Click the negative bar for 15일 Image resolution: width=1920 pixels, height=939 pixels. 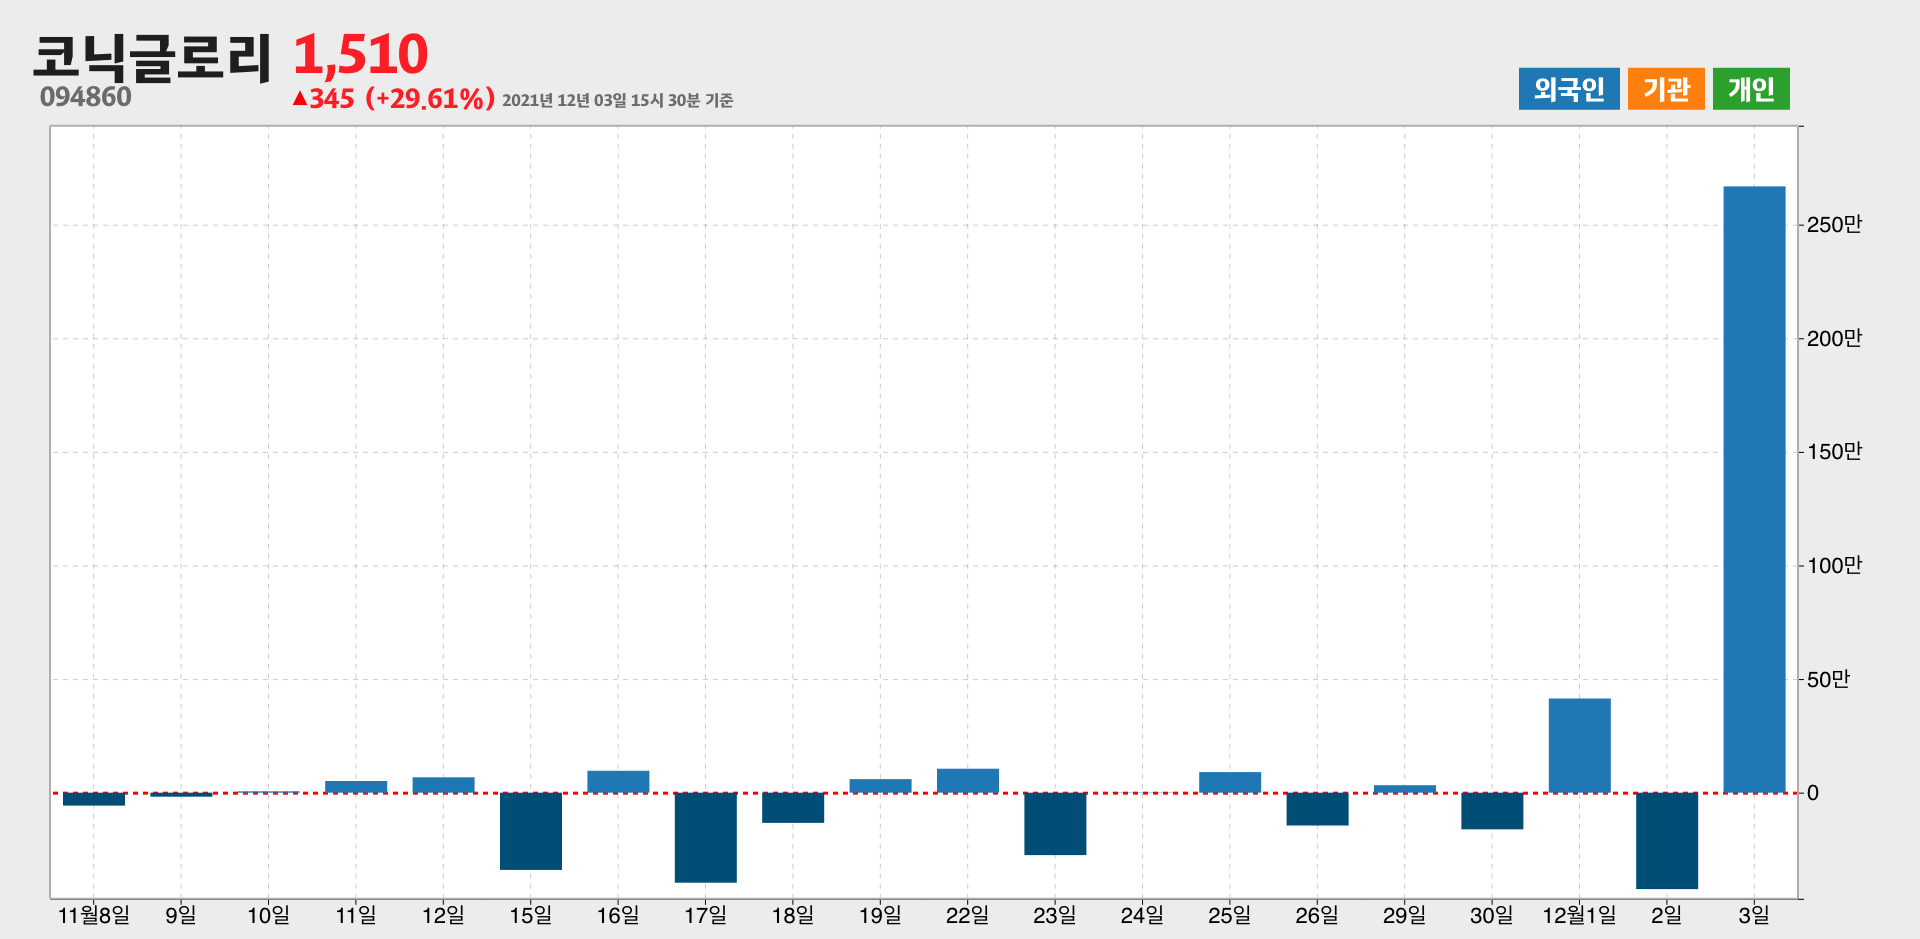531,831
